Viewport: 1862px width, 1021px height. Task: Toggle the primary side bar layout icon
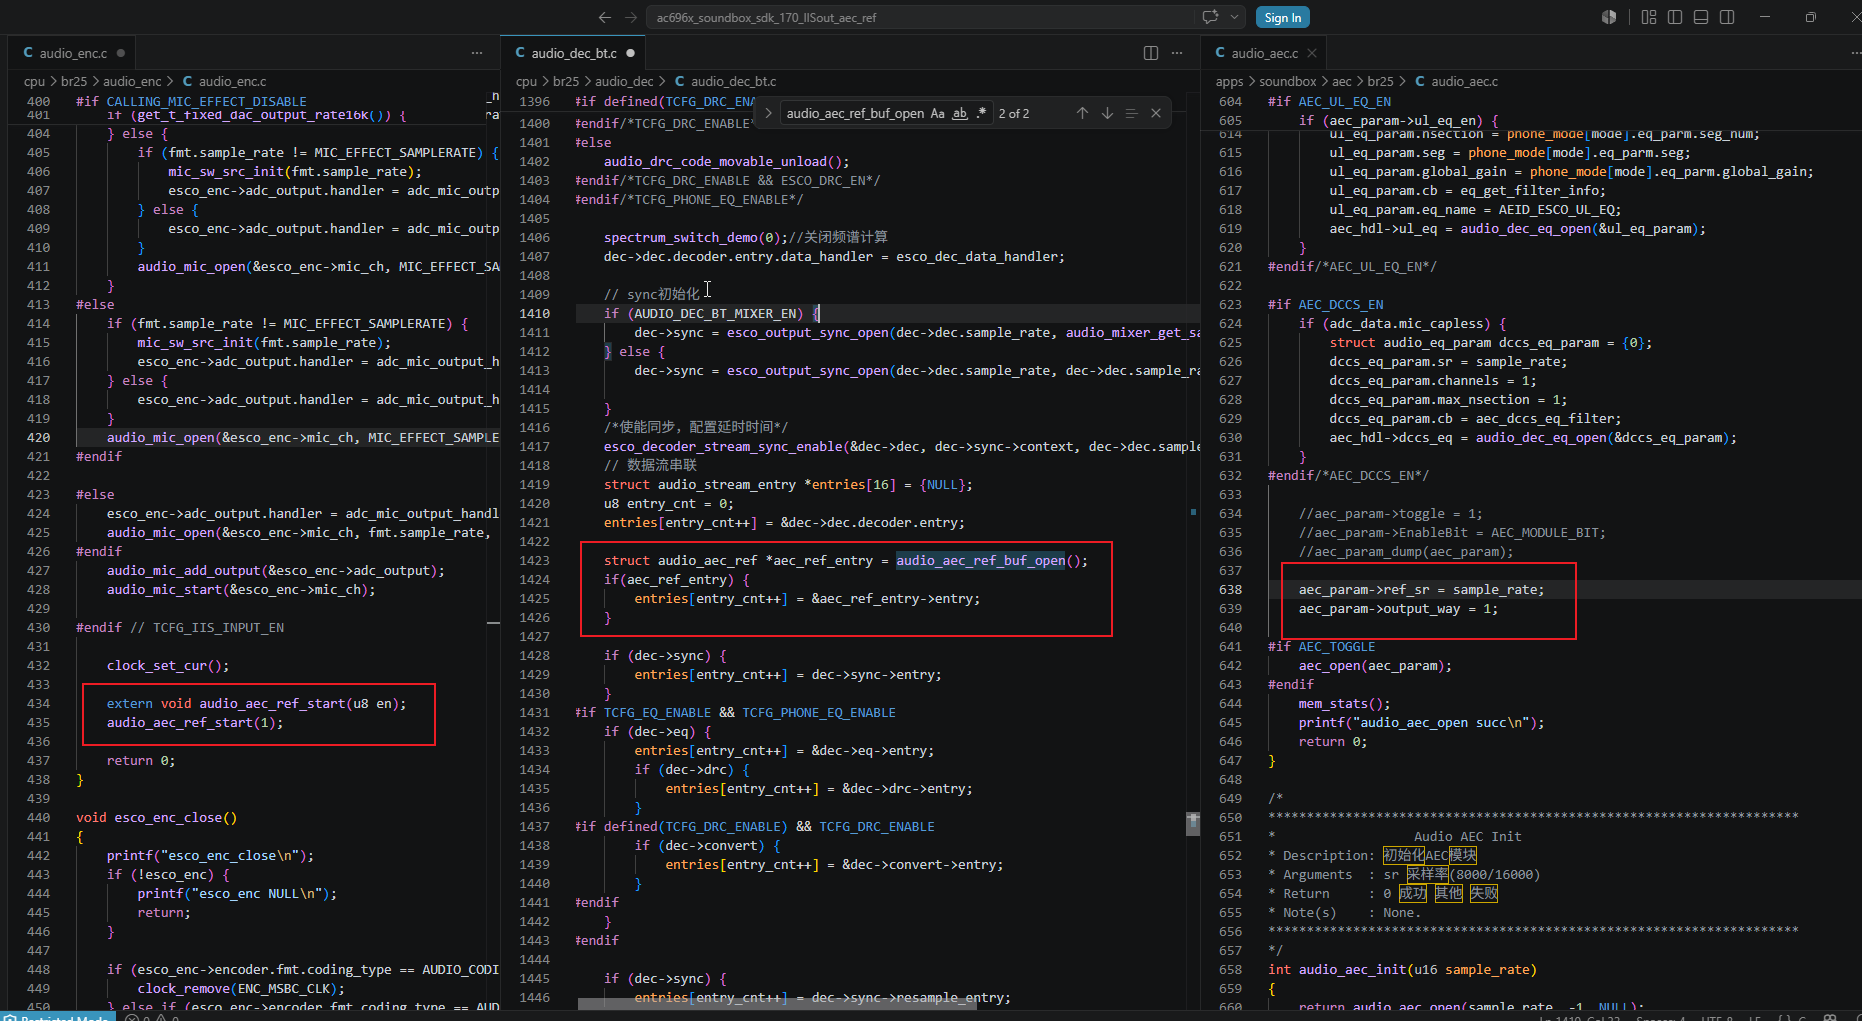(1675, 17)
